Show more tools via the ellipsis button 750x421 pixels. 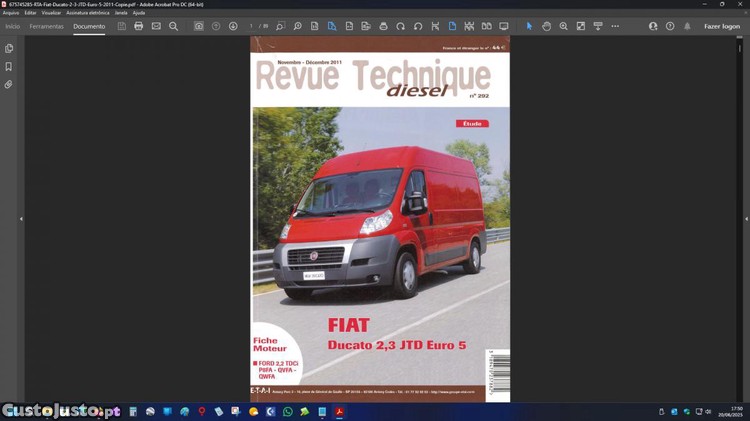[615, 26]
